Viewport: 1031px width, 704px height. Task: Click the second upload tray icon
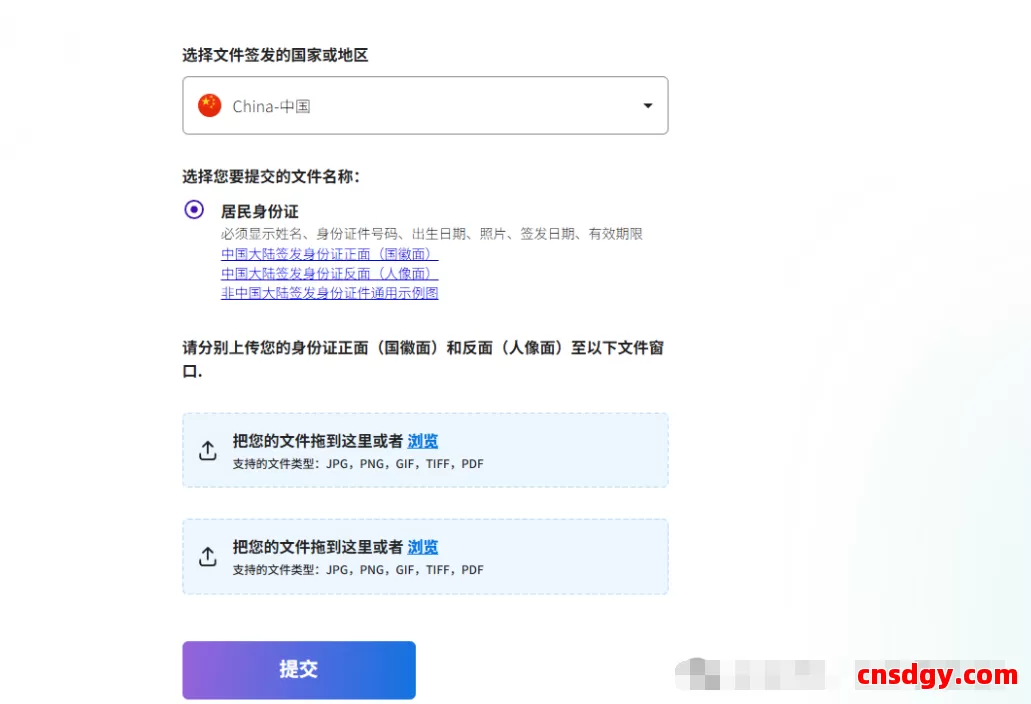pos(207,556)
